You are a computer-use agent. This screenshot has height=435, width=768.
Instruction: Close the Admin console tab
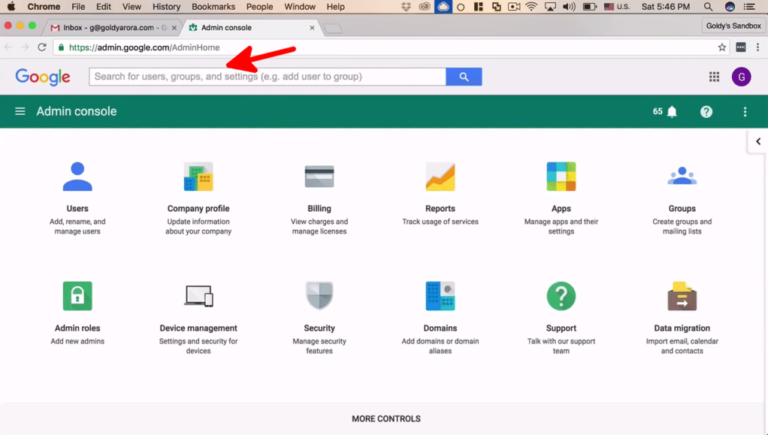[312, 28]
